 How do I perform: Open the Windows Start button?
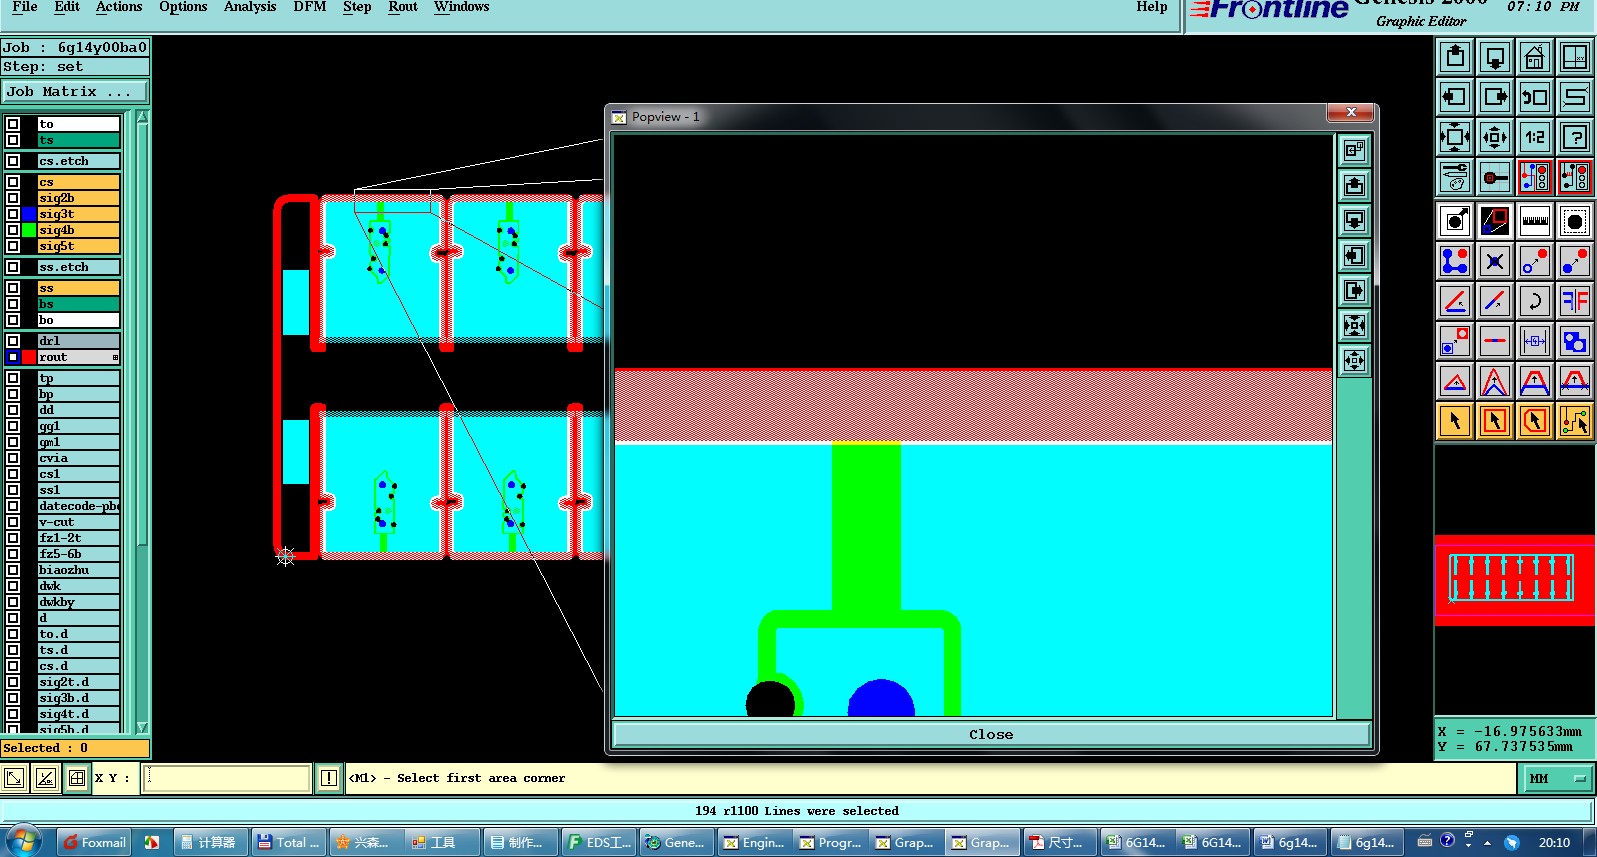point(25,842)
